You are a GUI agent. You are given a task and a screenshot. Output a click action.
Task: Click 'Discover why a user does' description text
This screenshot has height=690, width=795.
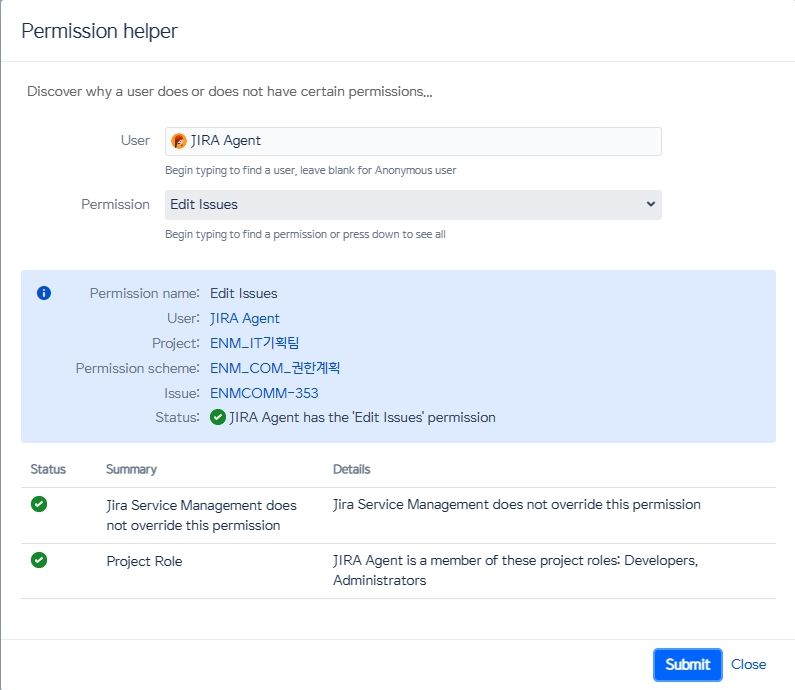pos(230,92)
